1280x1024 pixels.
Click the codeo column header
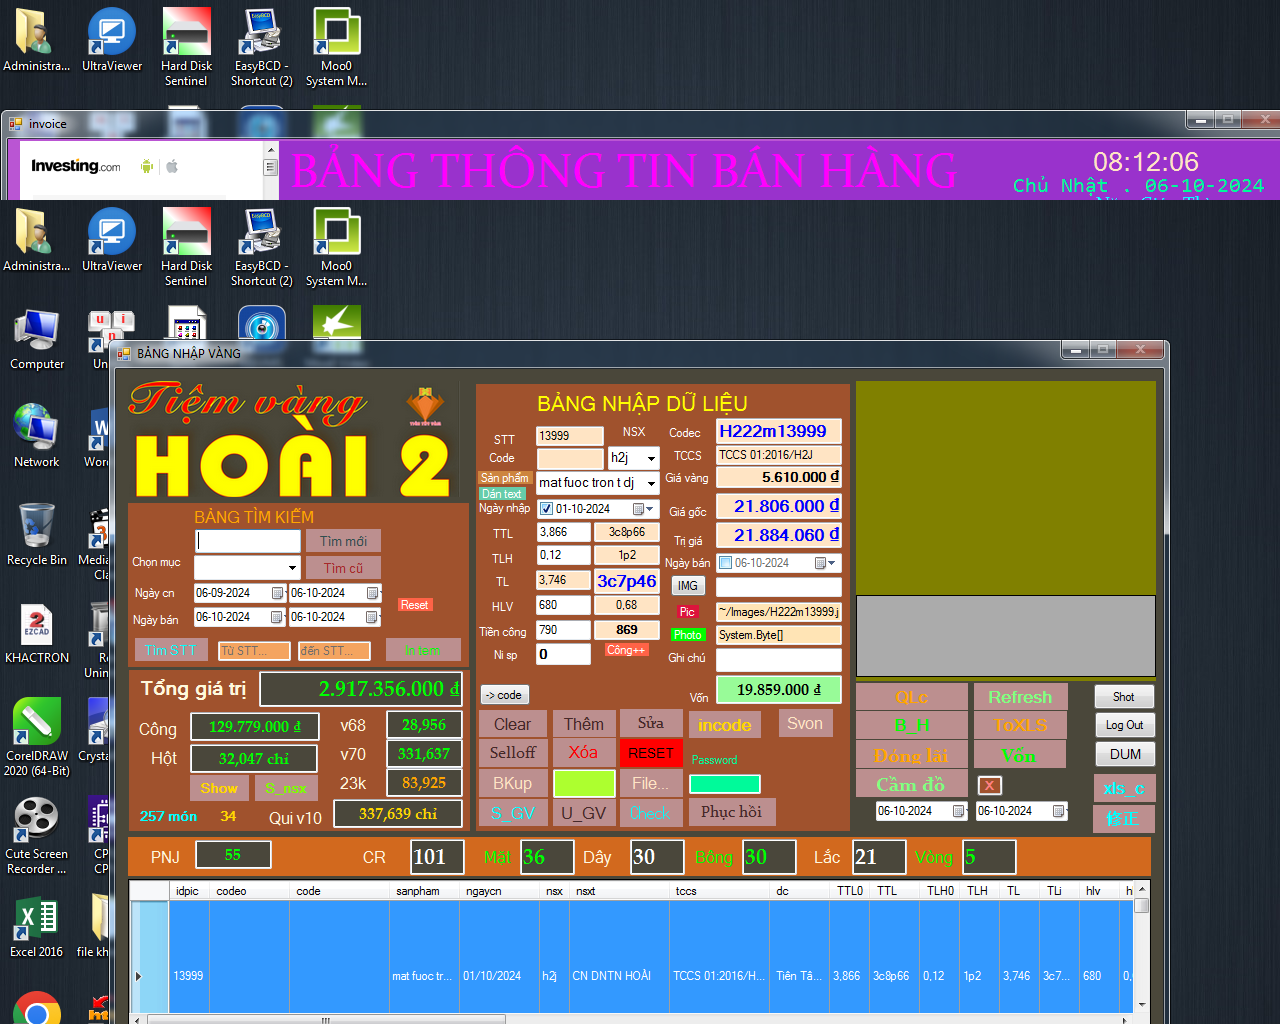(231, 891)
